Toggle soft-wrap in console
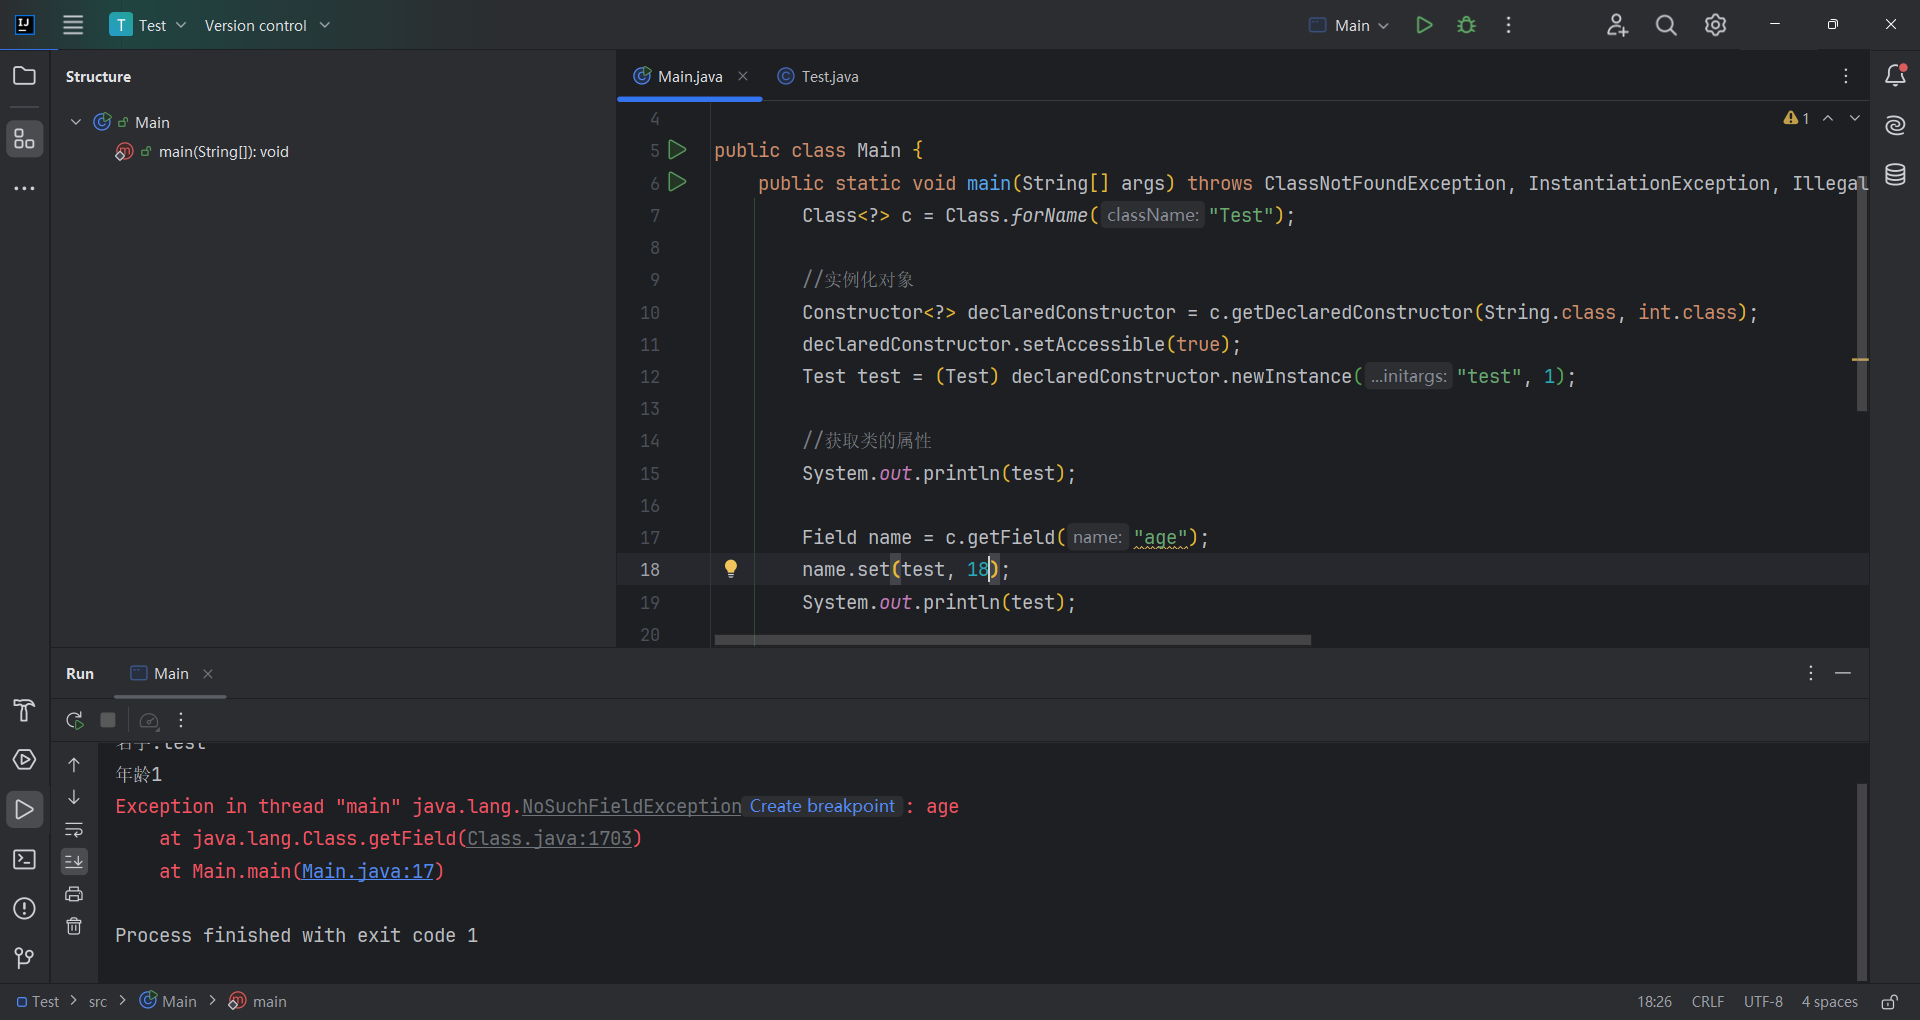This screenshot has width=1920, height=1020. coord(74,830)
